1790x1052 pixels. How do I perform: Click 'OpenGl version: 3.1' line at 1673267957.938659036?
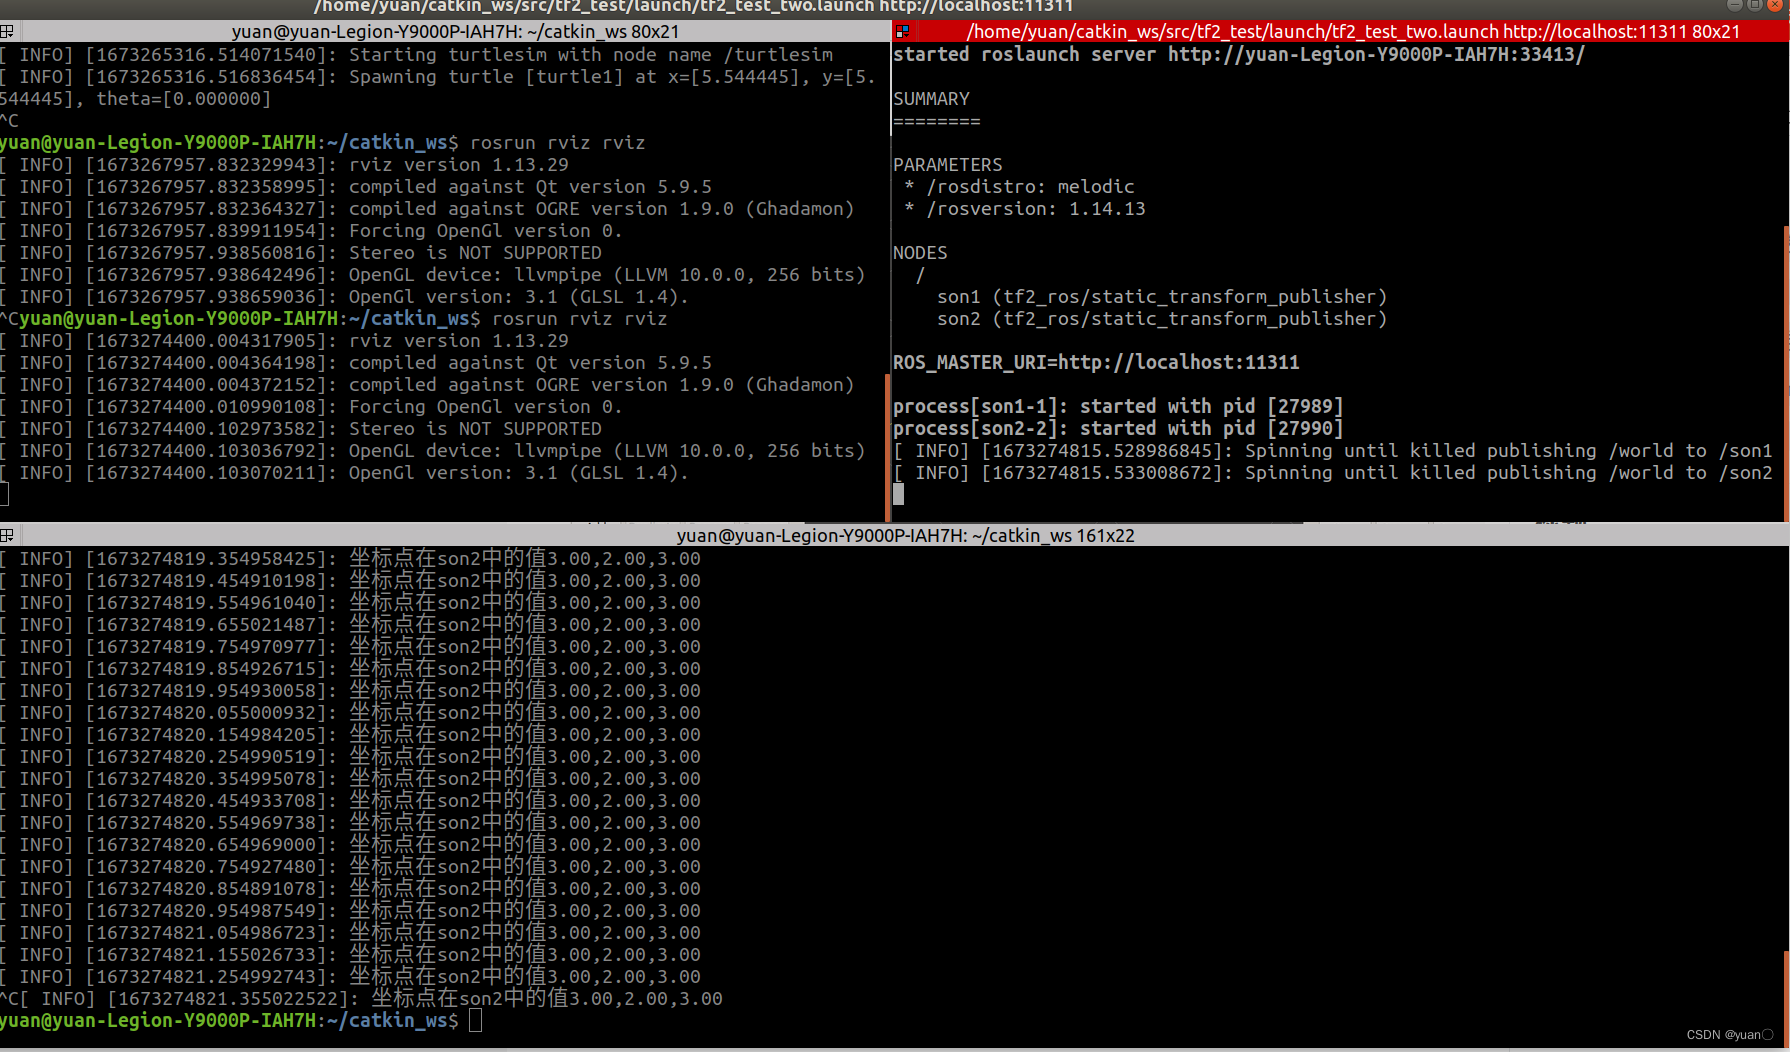click(344, 297)
